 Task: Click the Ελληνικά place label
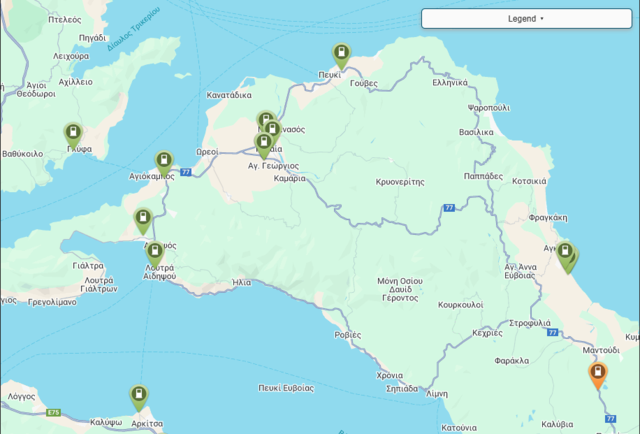tap(450, 82)
